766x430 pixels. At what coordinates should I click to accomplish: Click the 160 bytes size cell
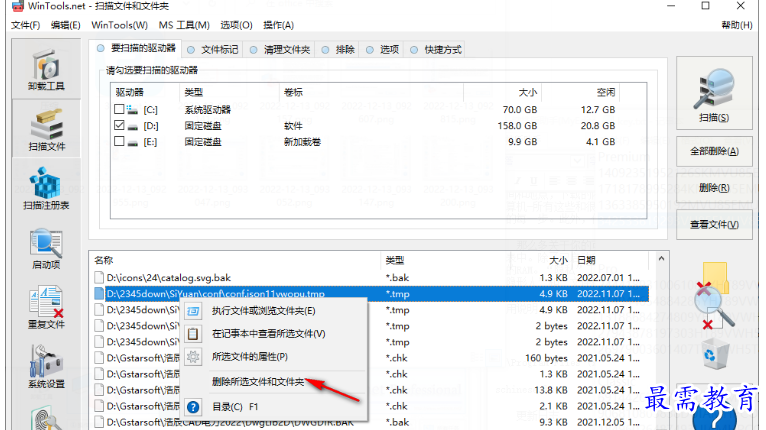pos(546,358)
